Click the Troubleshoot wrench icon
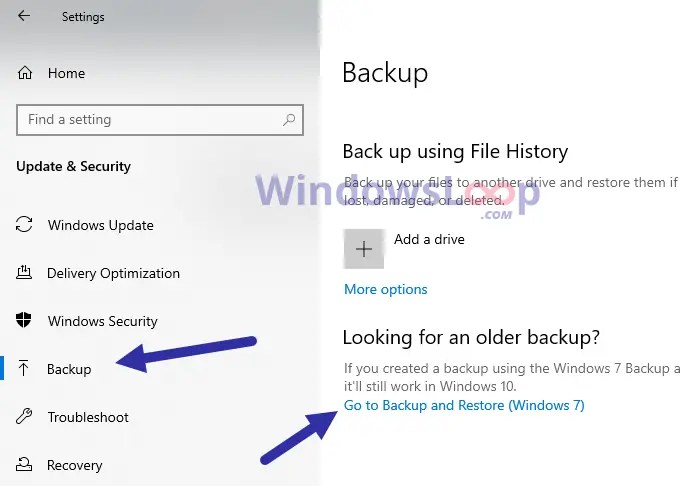The width and height of the screenshot is (680, 486). coord(24,416)
